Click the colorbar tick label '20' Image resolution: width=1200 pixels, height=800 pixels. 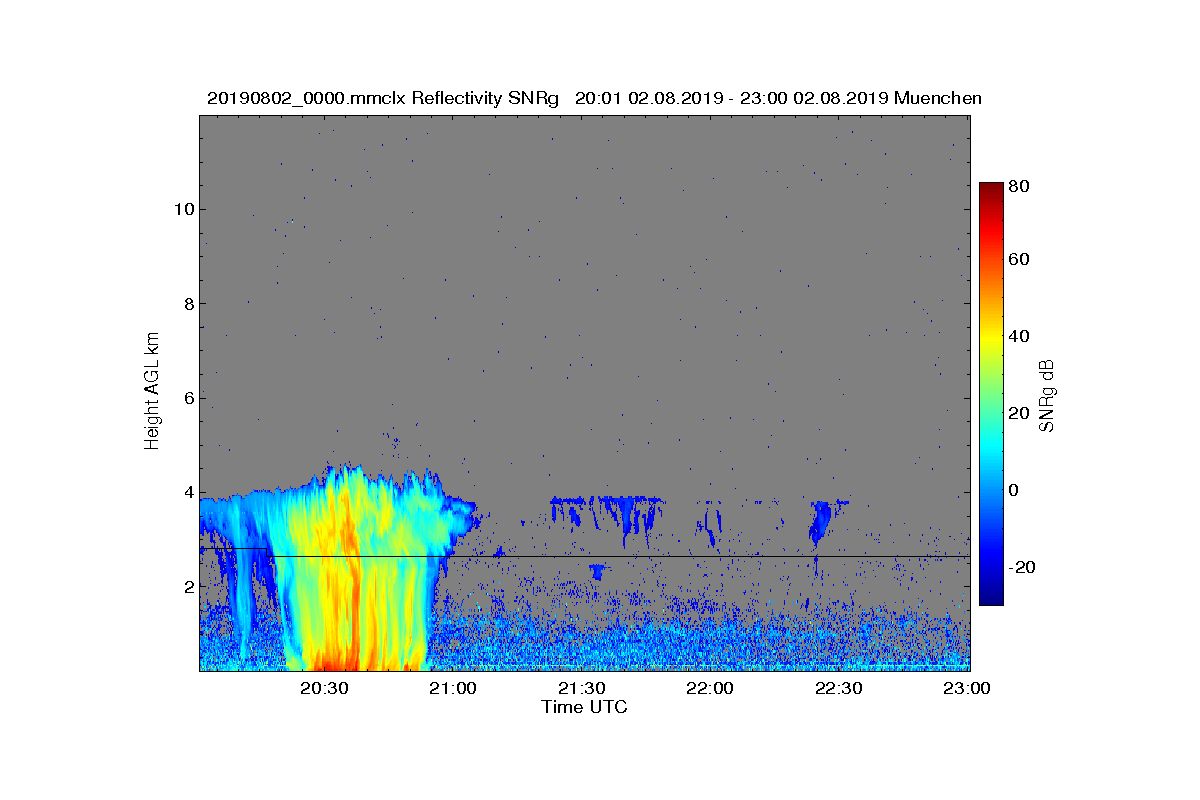(1020, 413)
